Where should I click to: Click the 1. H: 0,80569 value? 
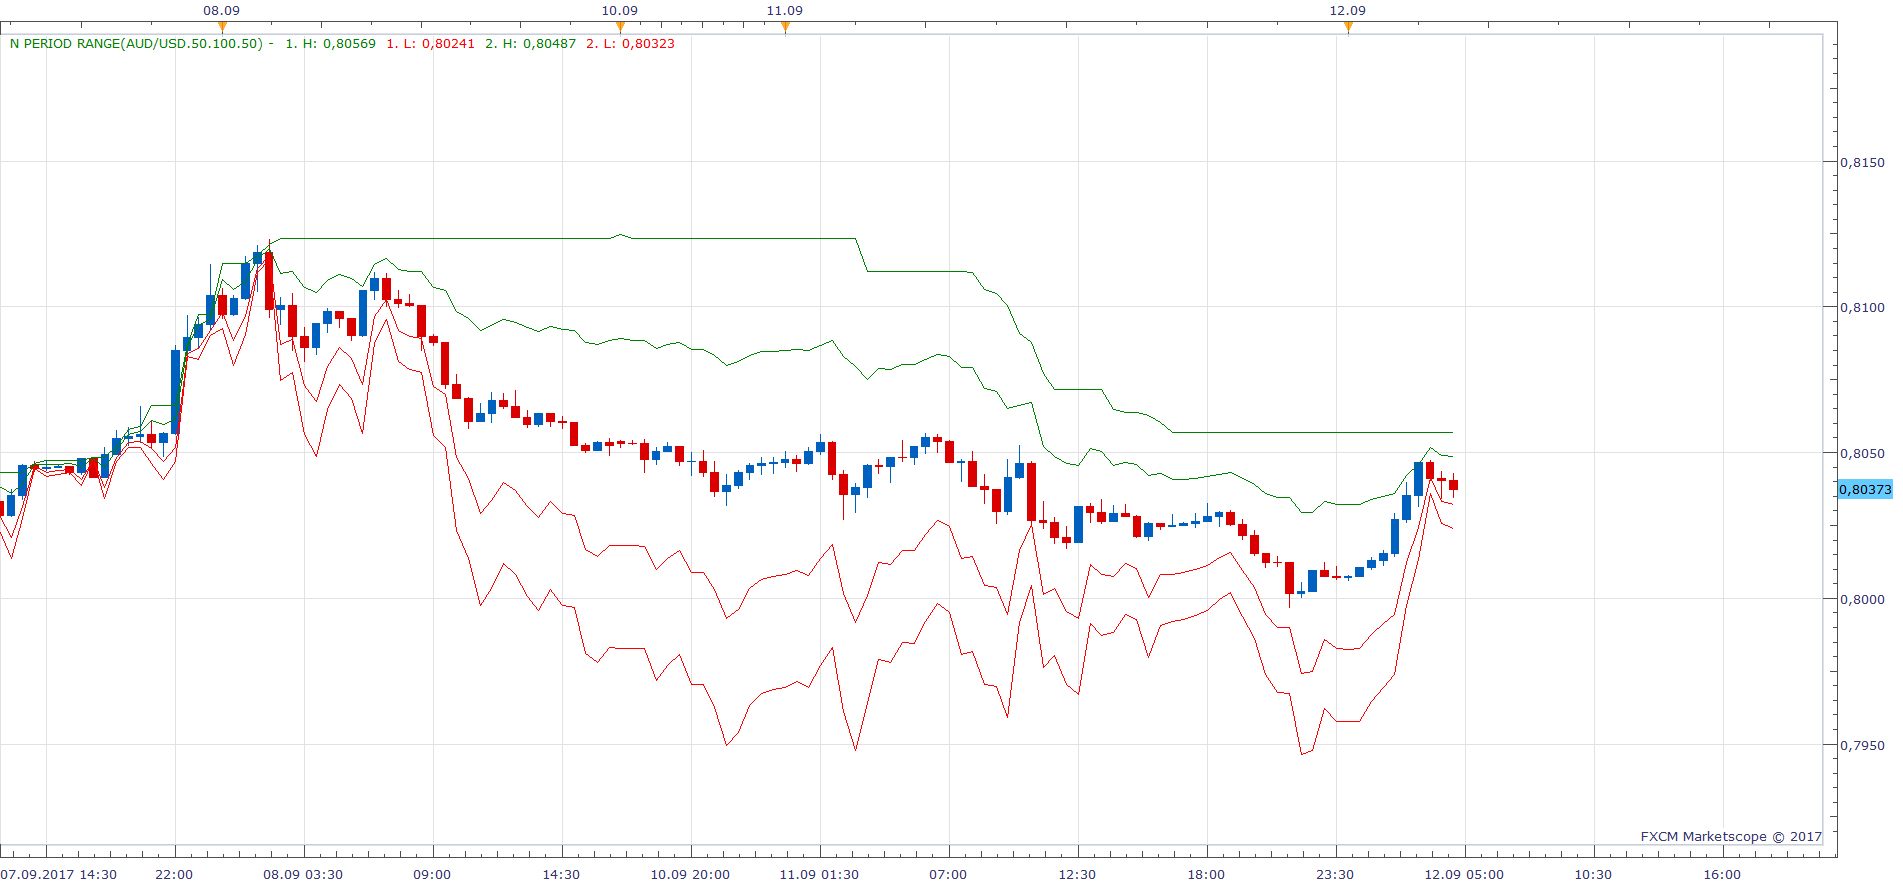coord(330,44)
